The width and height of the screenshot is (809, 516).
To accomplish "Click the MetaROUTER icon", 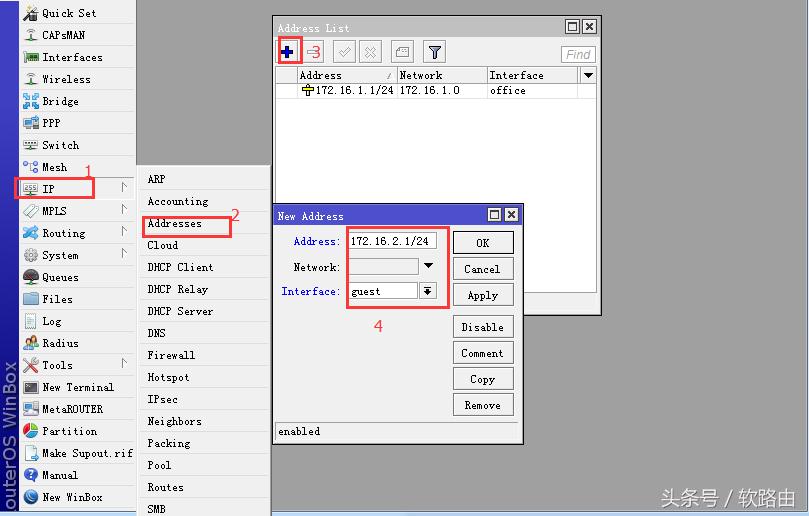I will (x=30, y=409).
